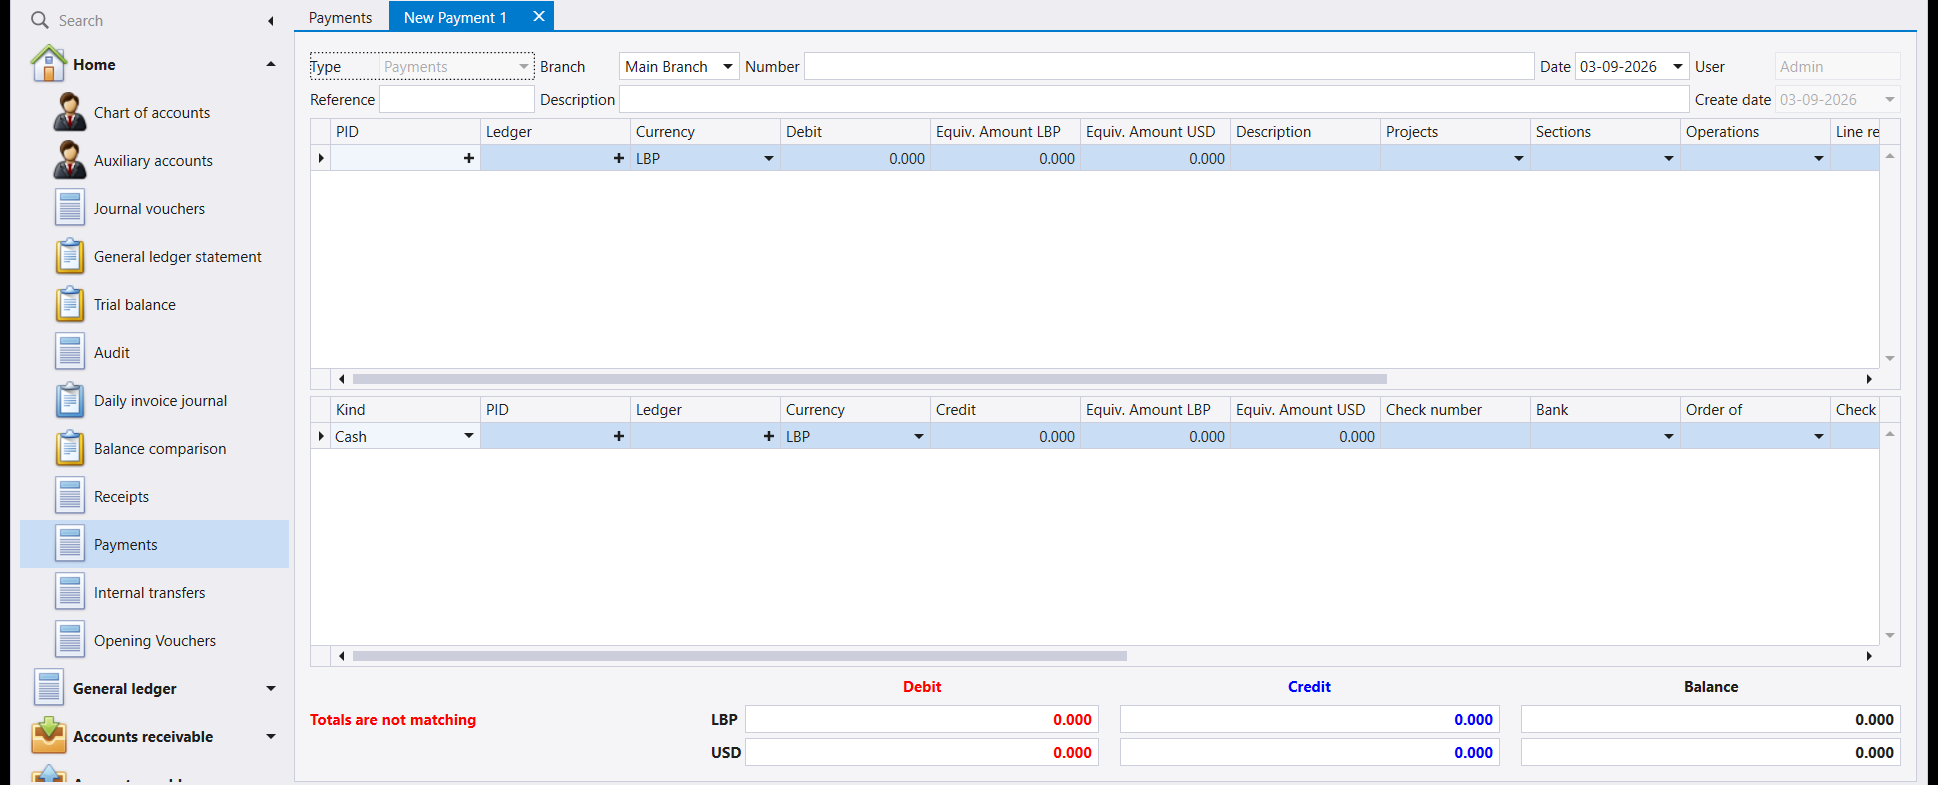Open Projects dropdown in debit row

[x=1519, y=158]
